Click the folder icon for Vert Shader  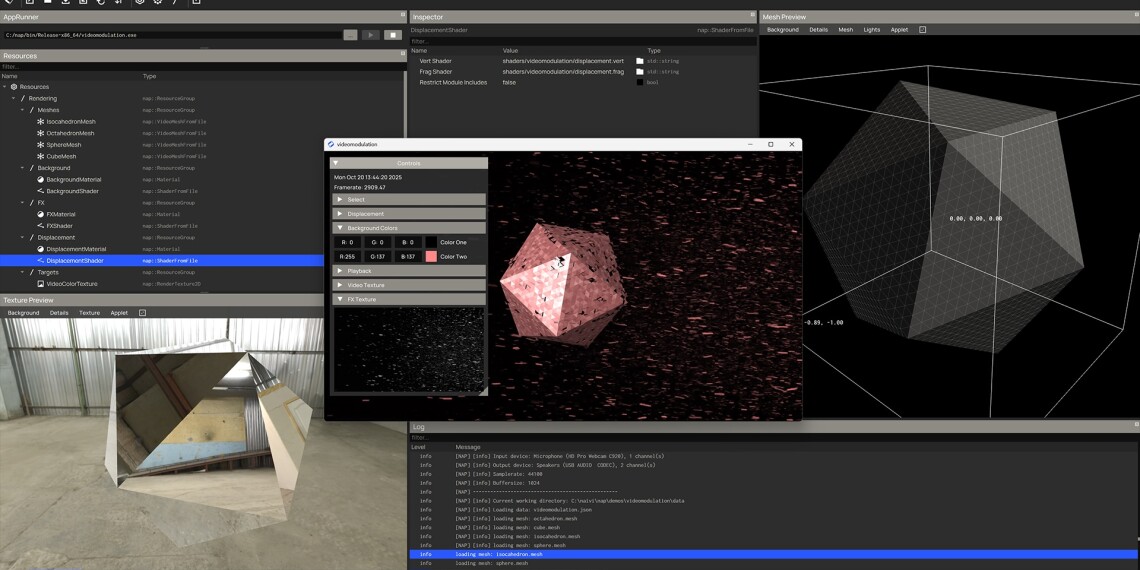pos(640,61)
